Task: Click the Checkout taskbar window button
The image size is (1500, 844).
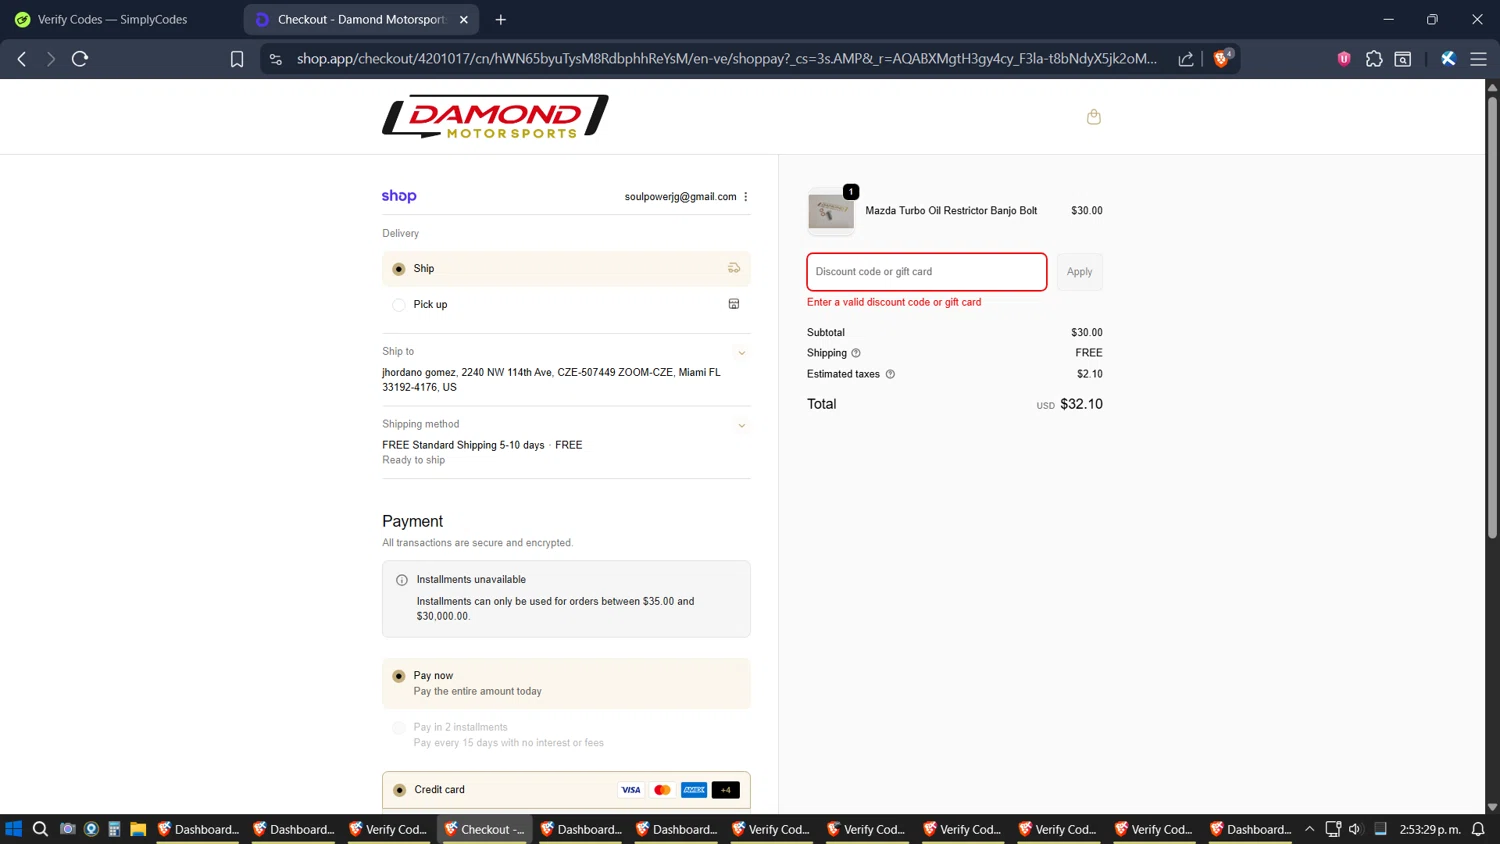Action: coord(485,829)
